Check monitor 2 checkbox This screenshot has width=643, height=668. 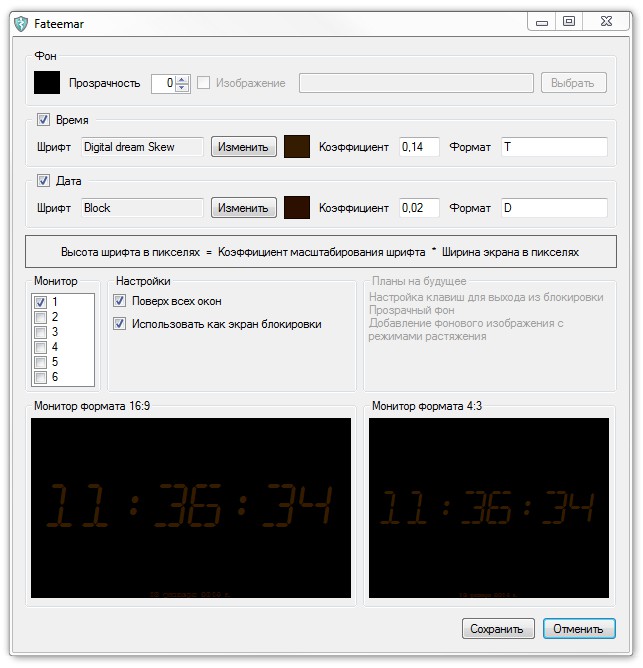point(40,317)
